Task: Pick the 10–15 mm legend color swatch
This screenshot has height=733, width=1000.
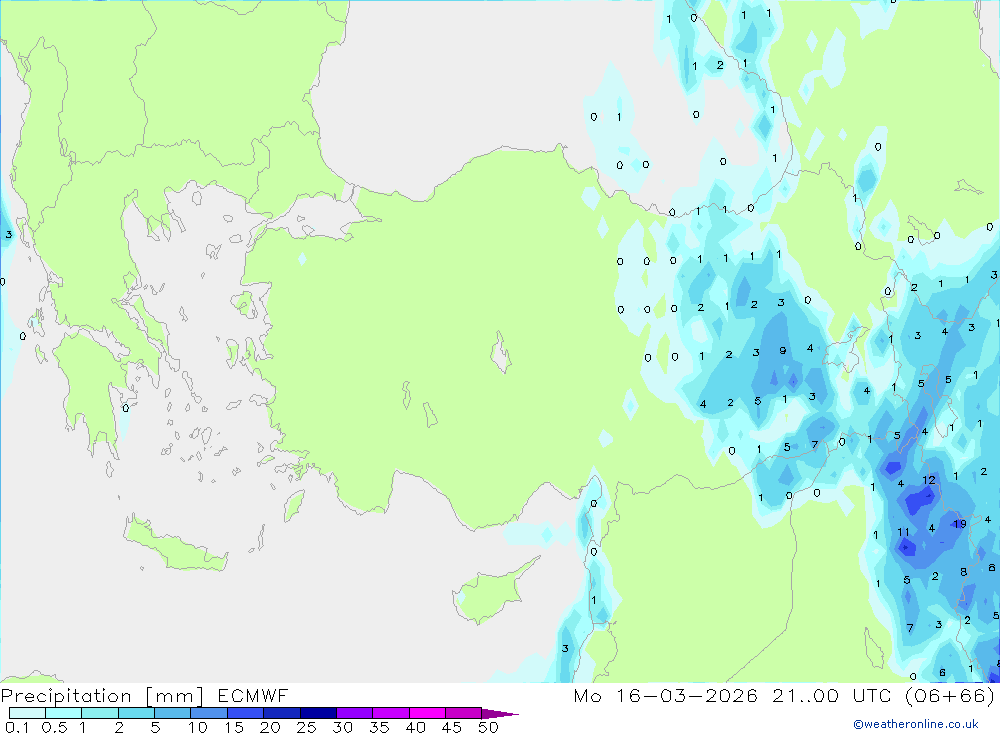Action: tap(209, 713)
